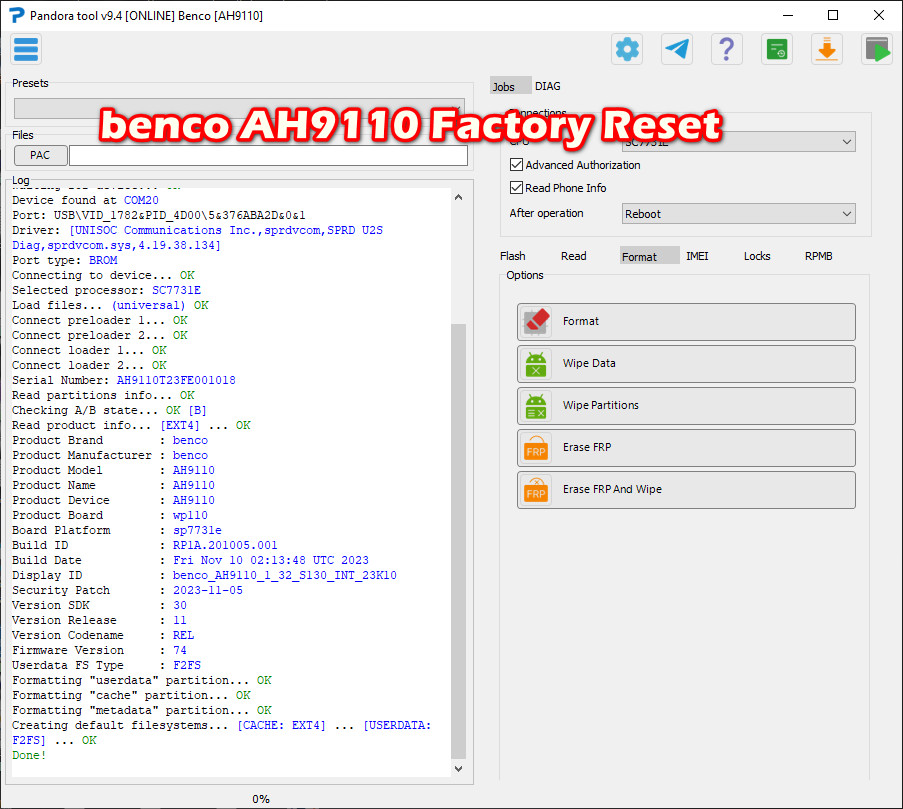Click the COM20 port text in the log
This screenshot has height=809, width=903.
141,200
